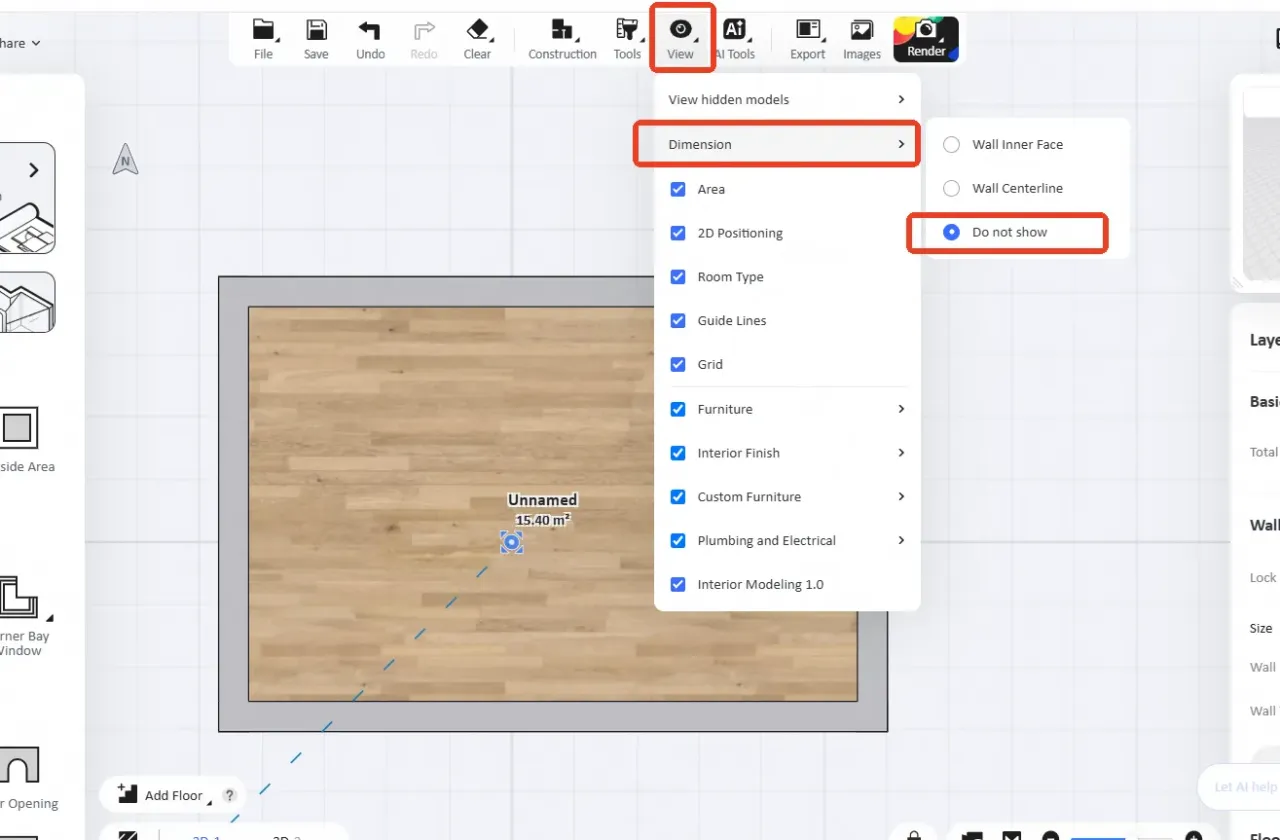Click the north compass icon
1280x840 pixels.
tap(125, 159)
